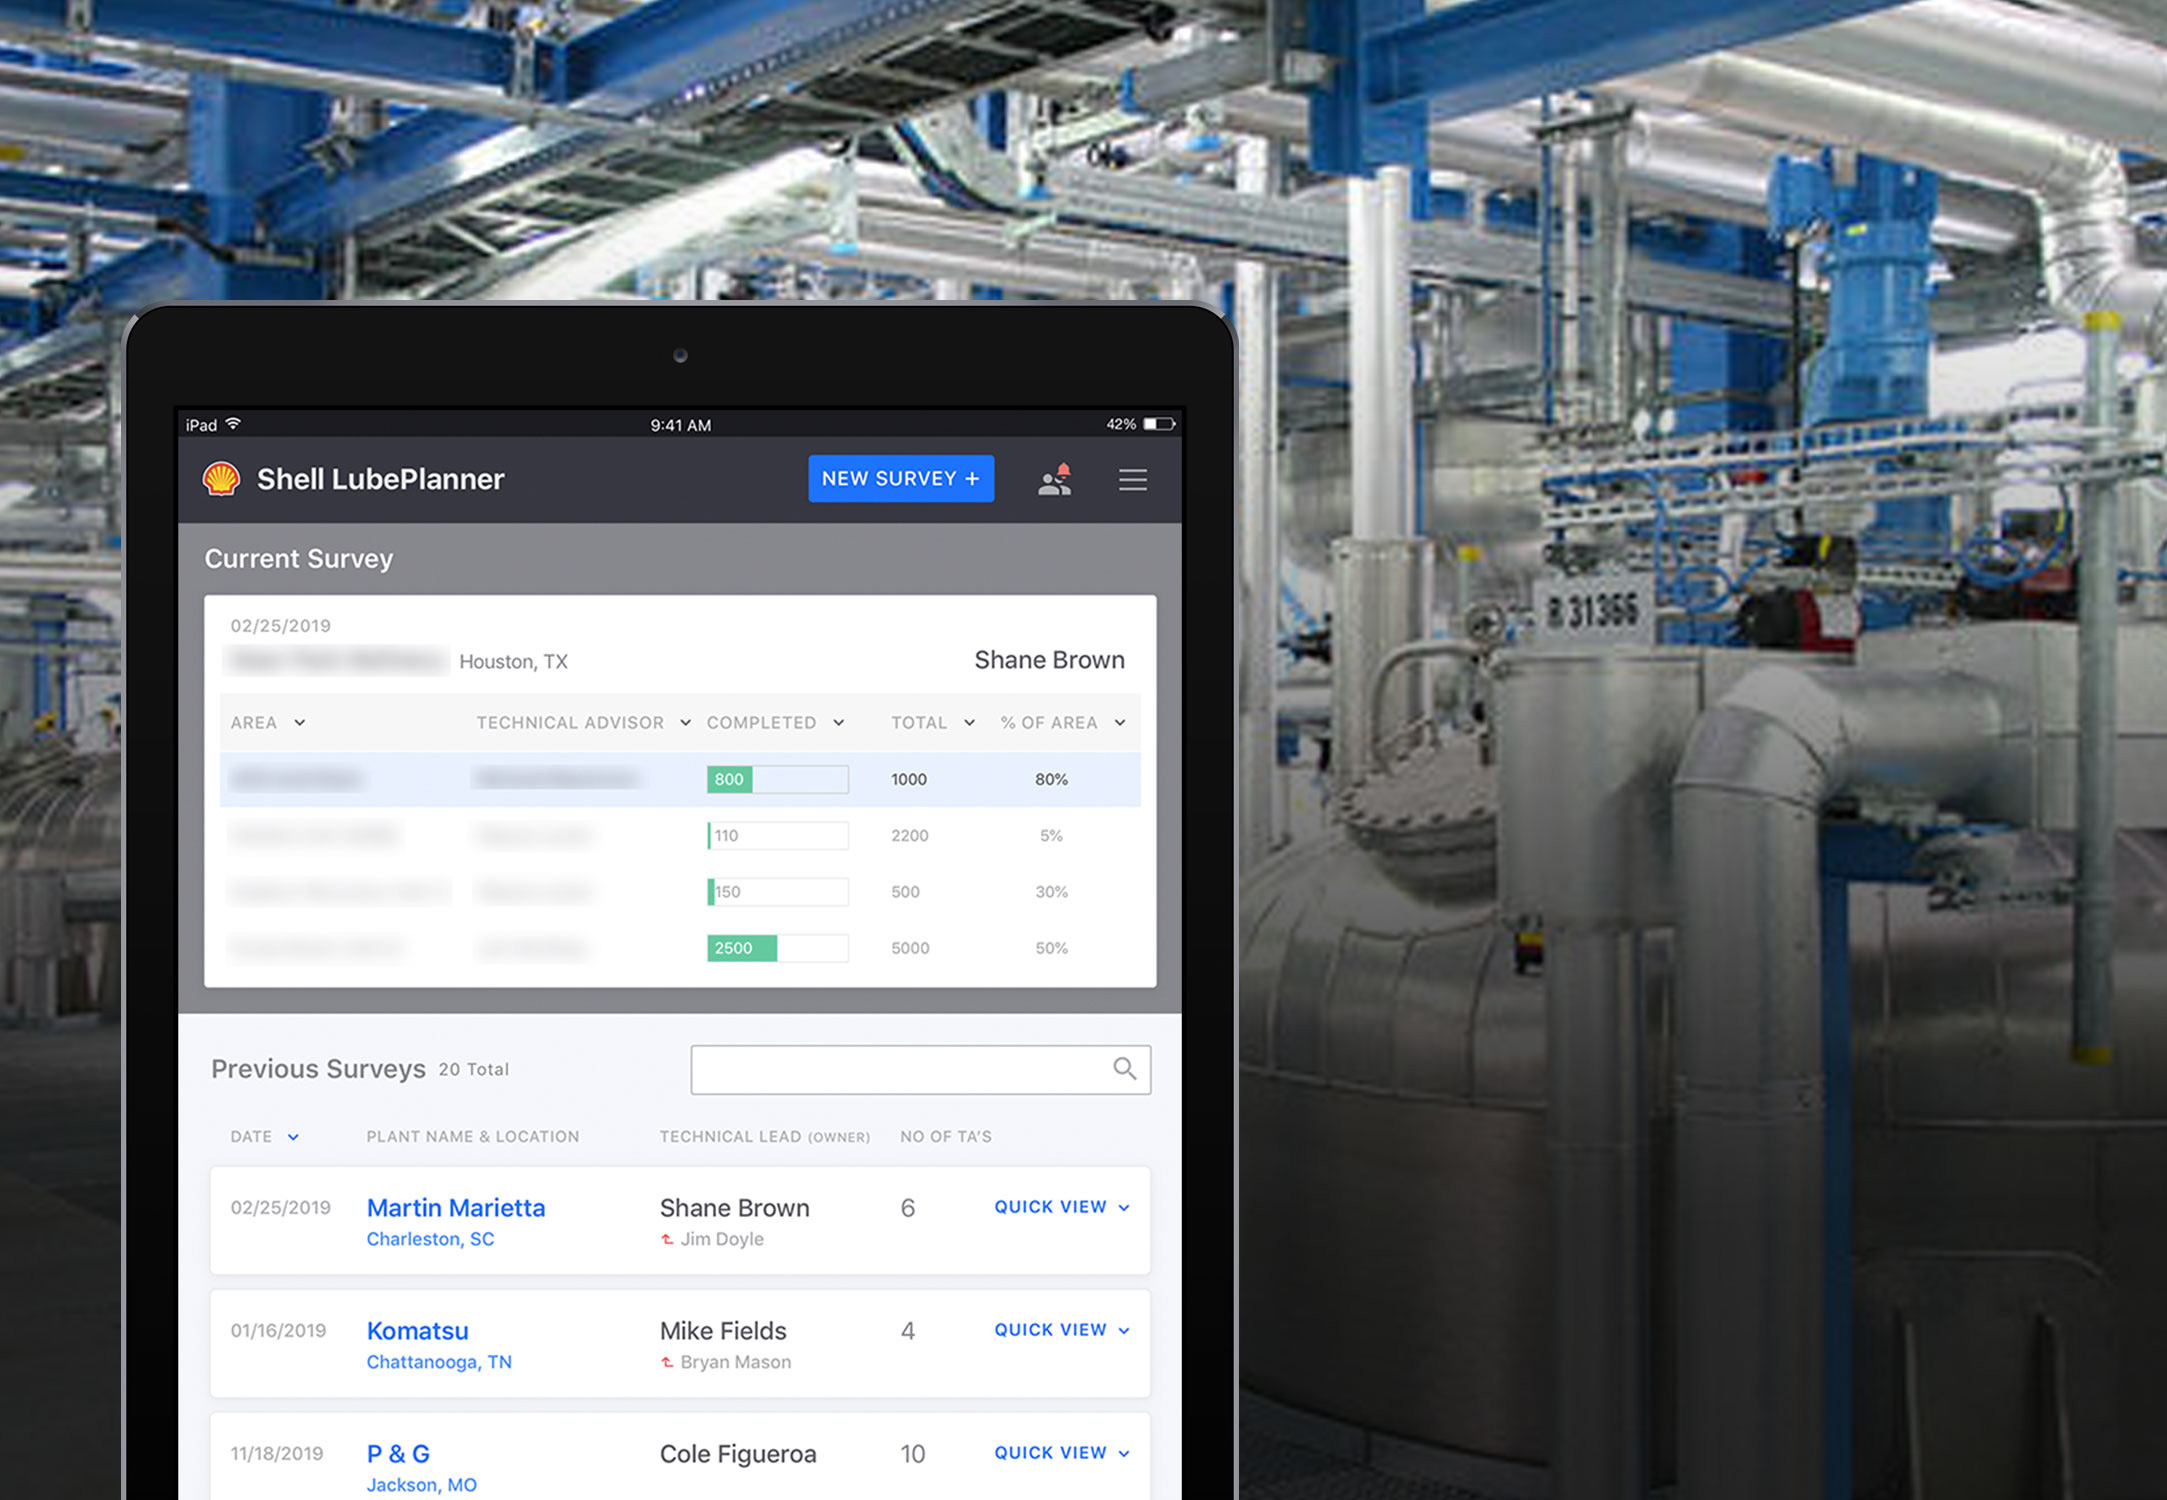This screenshot has height=1500, width=2167.
Task: Click the Current Survey heading
Action: coord(299,559)
